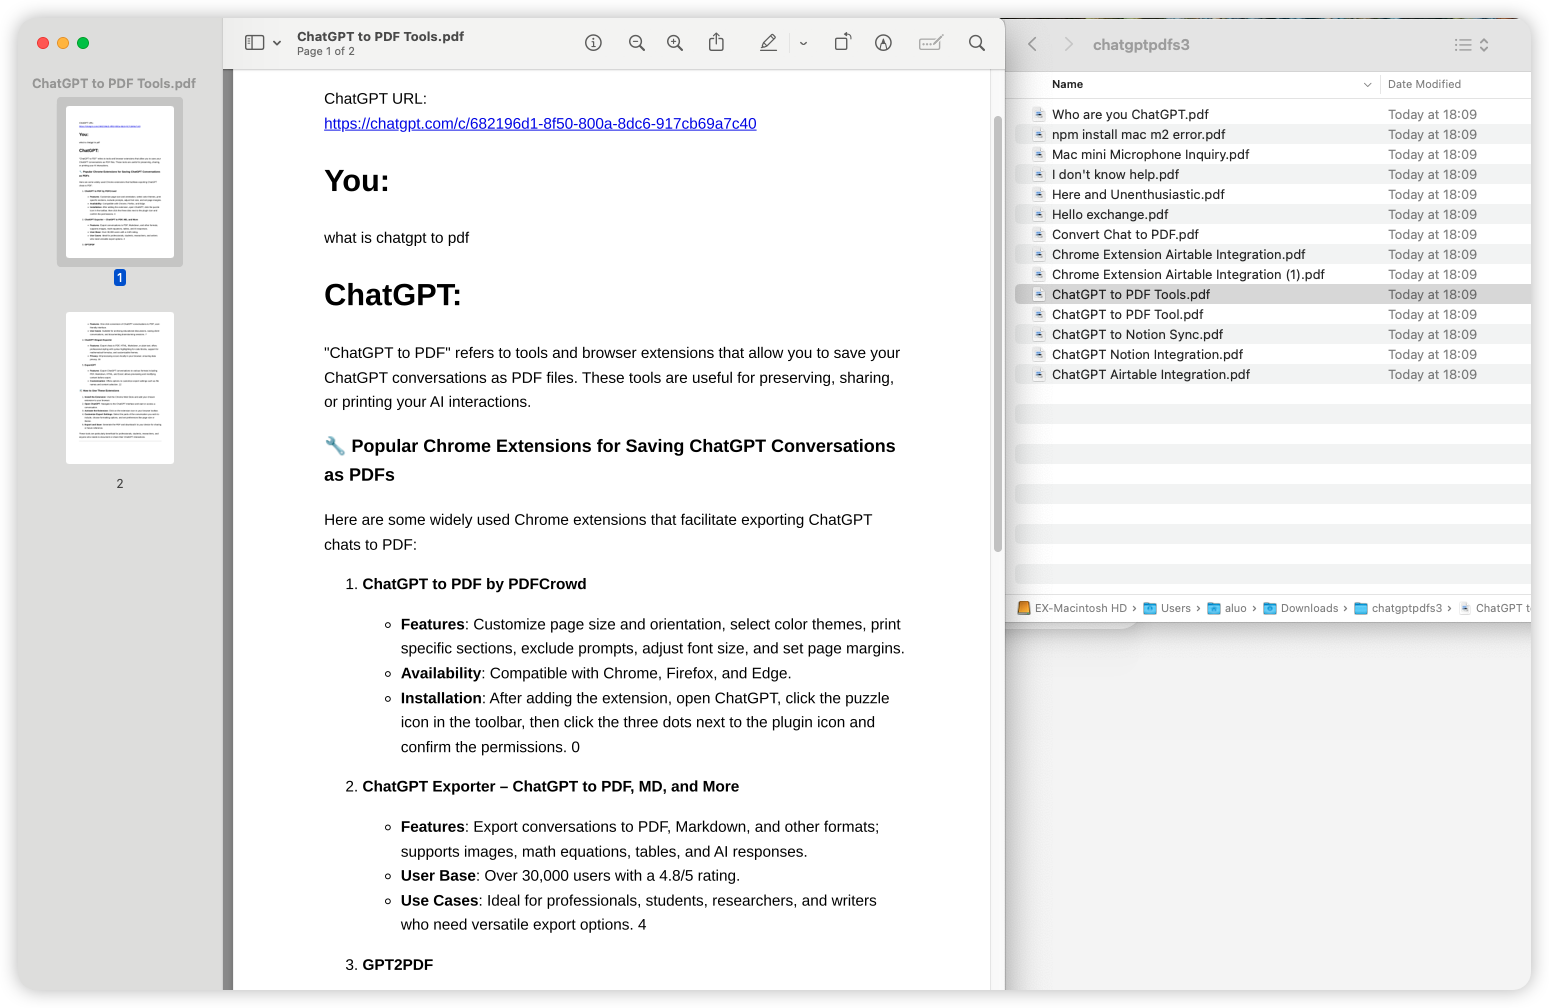Open the sidebar view options chevron

pos(276,43)
